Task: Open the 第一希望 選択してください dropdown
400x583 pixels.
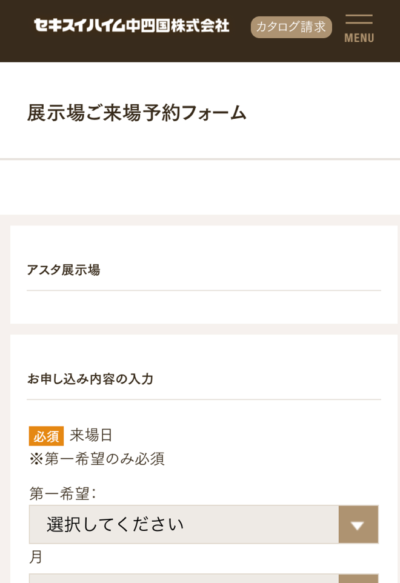Action: [204, 524]
